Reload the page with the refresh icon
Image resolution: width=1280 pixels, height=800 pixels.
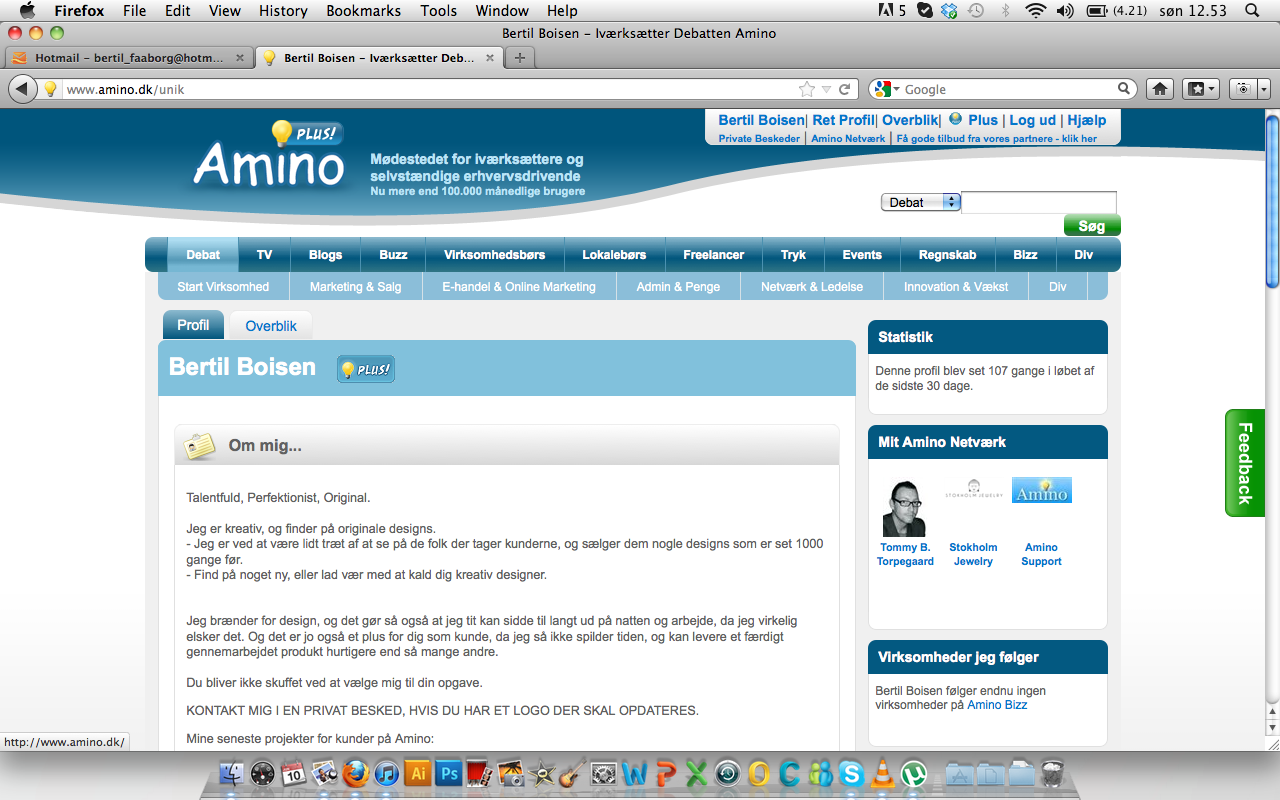(x=845, y=89)
